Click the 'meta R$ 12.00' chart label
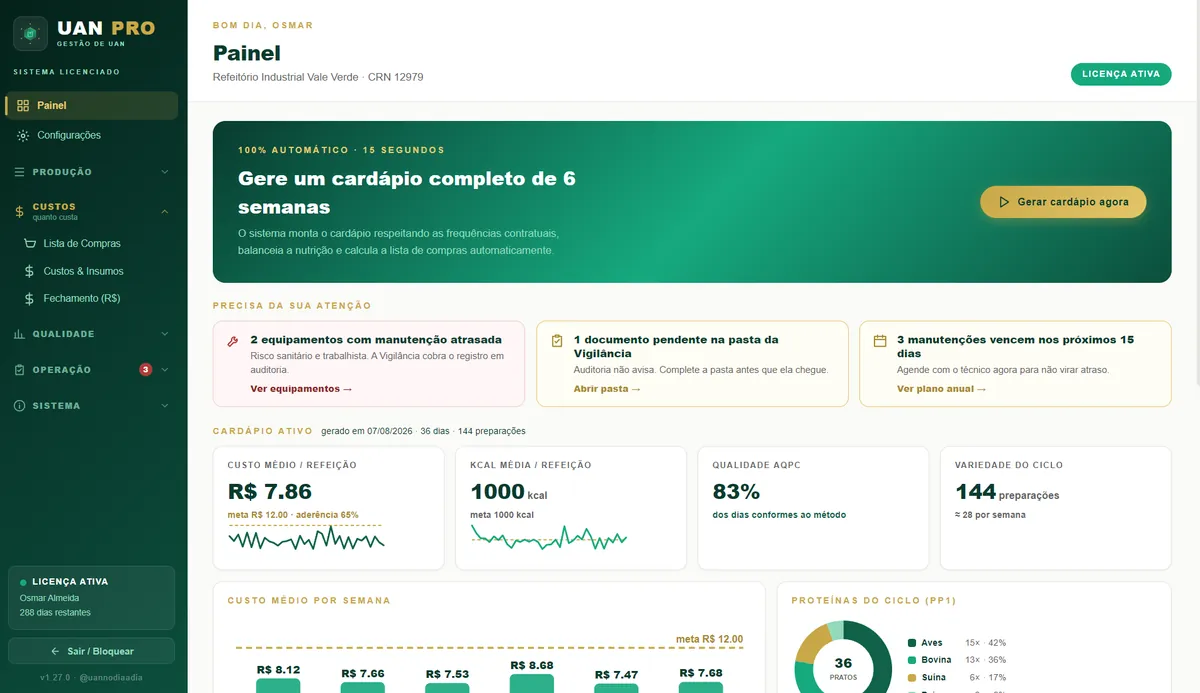1200x693 pixels. (709, 640)
